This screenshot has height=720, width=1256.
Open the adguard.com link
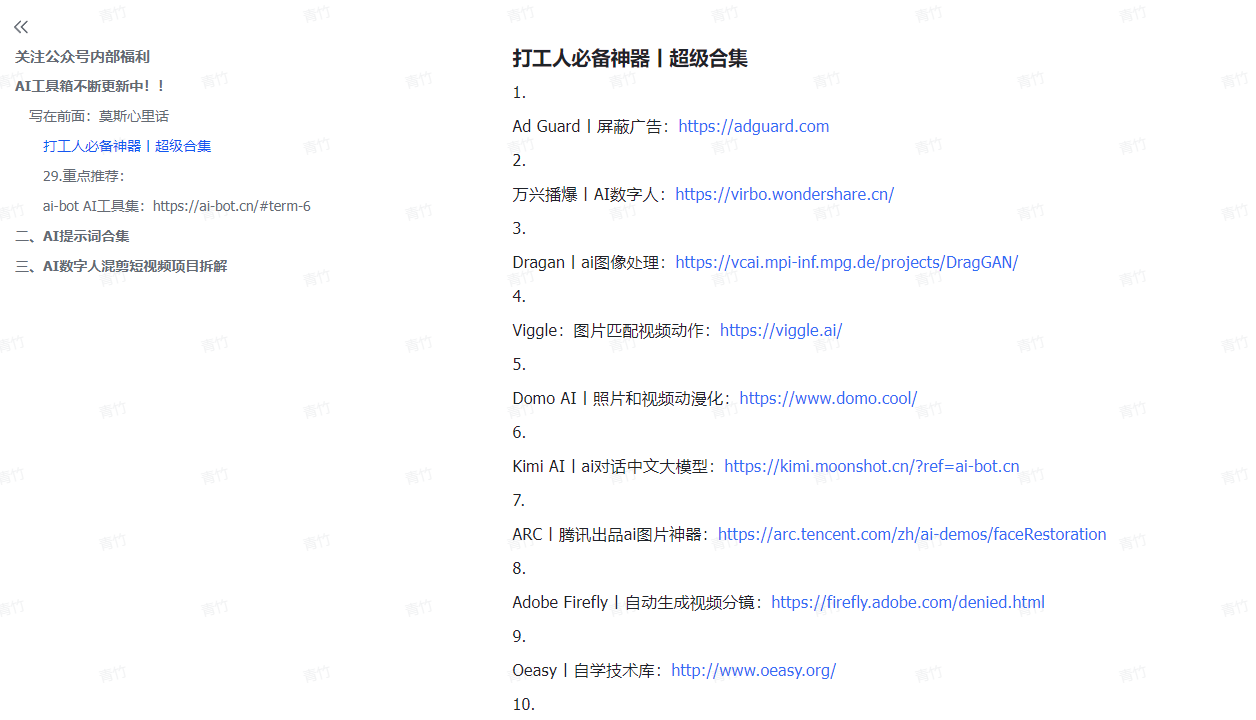coord(754,126)
